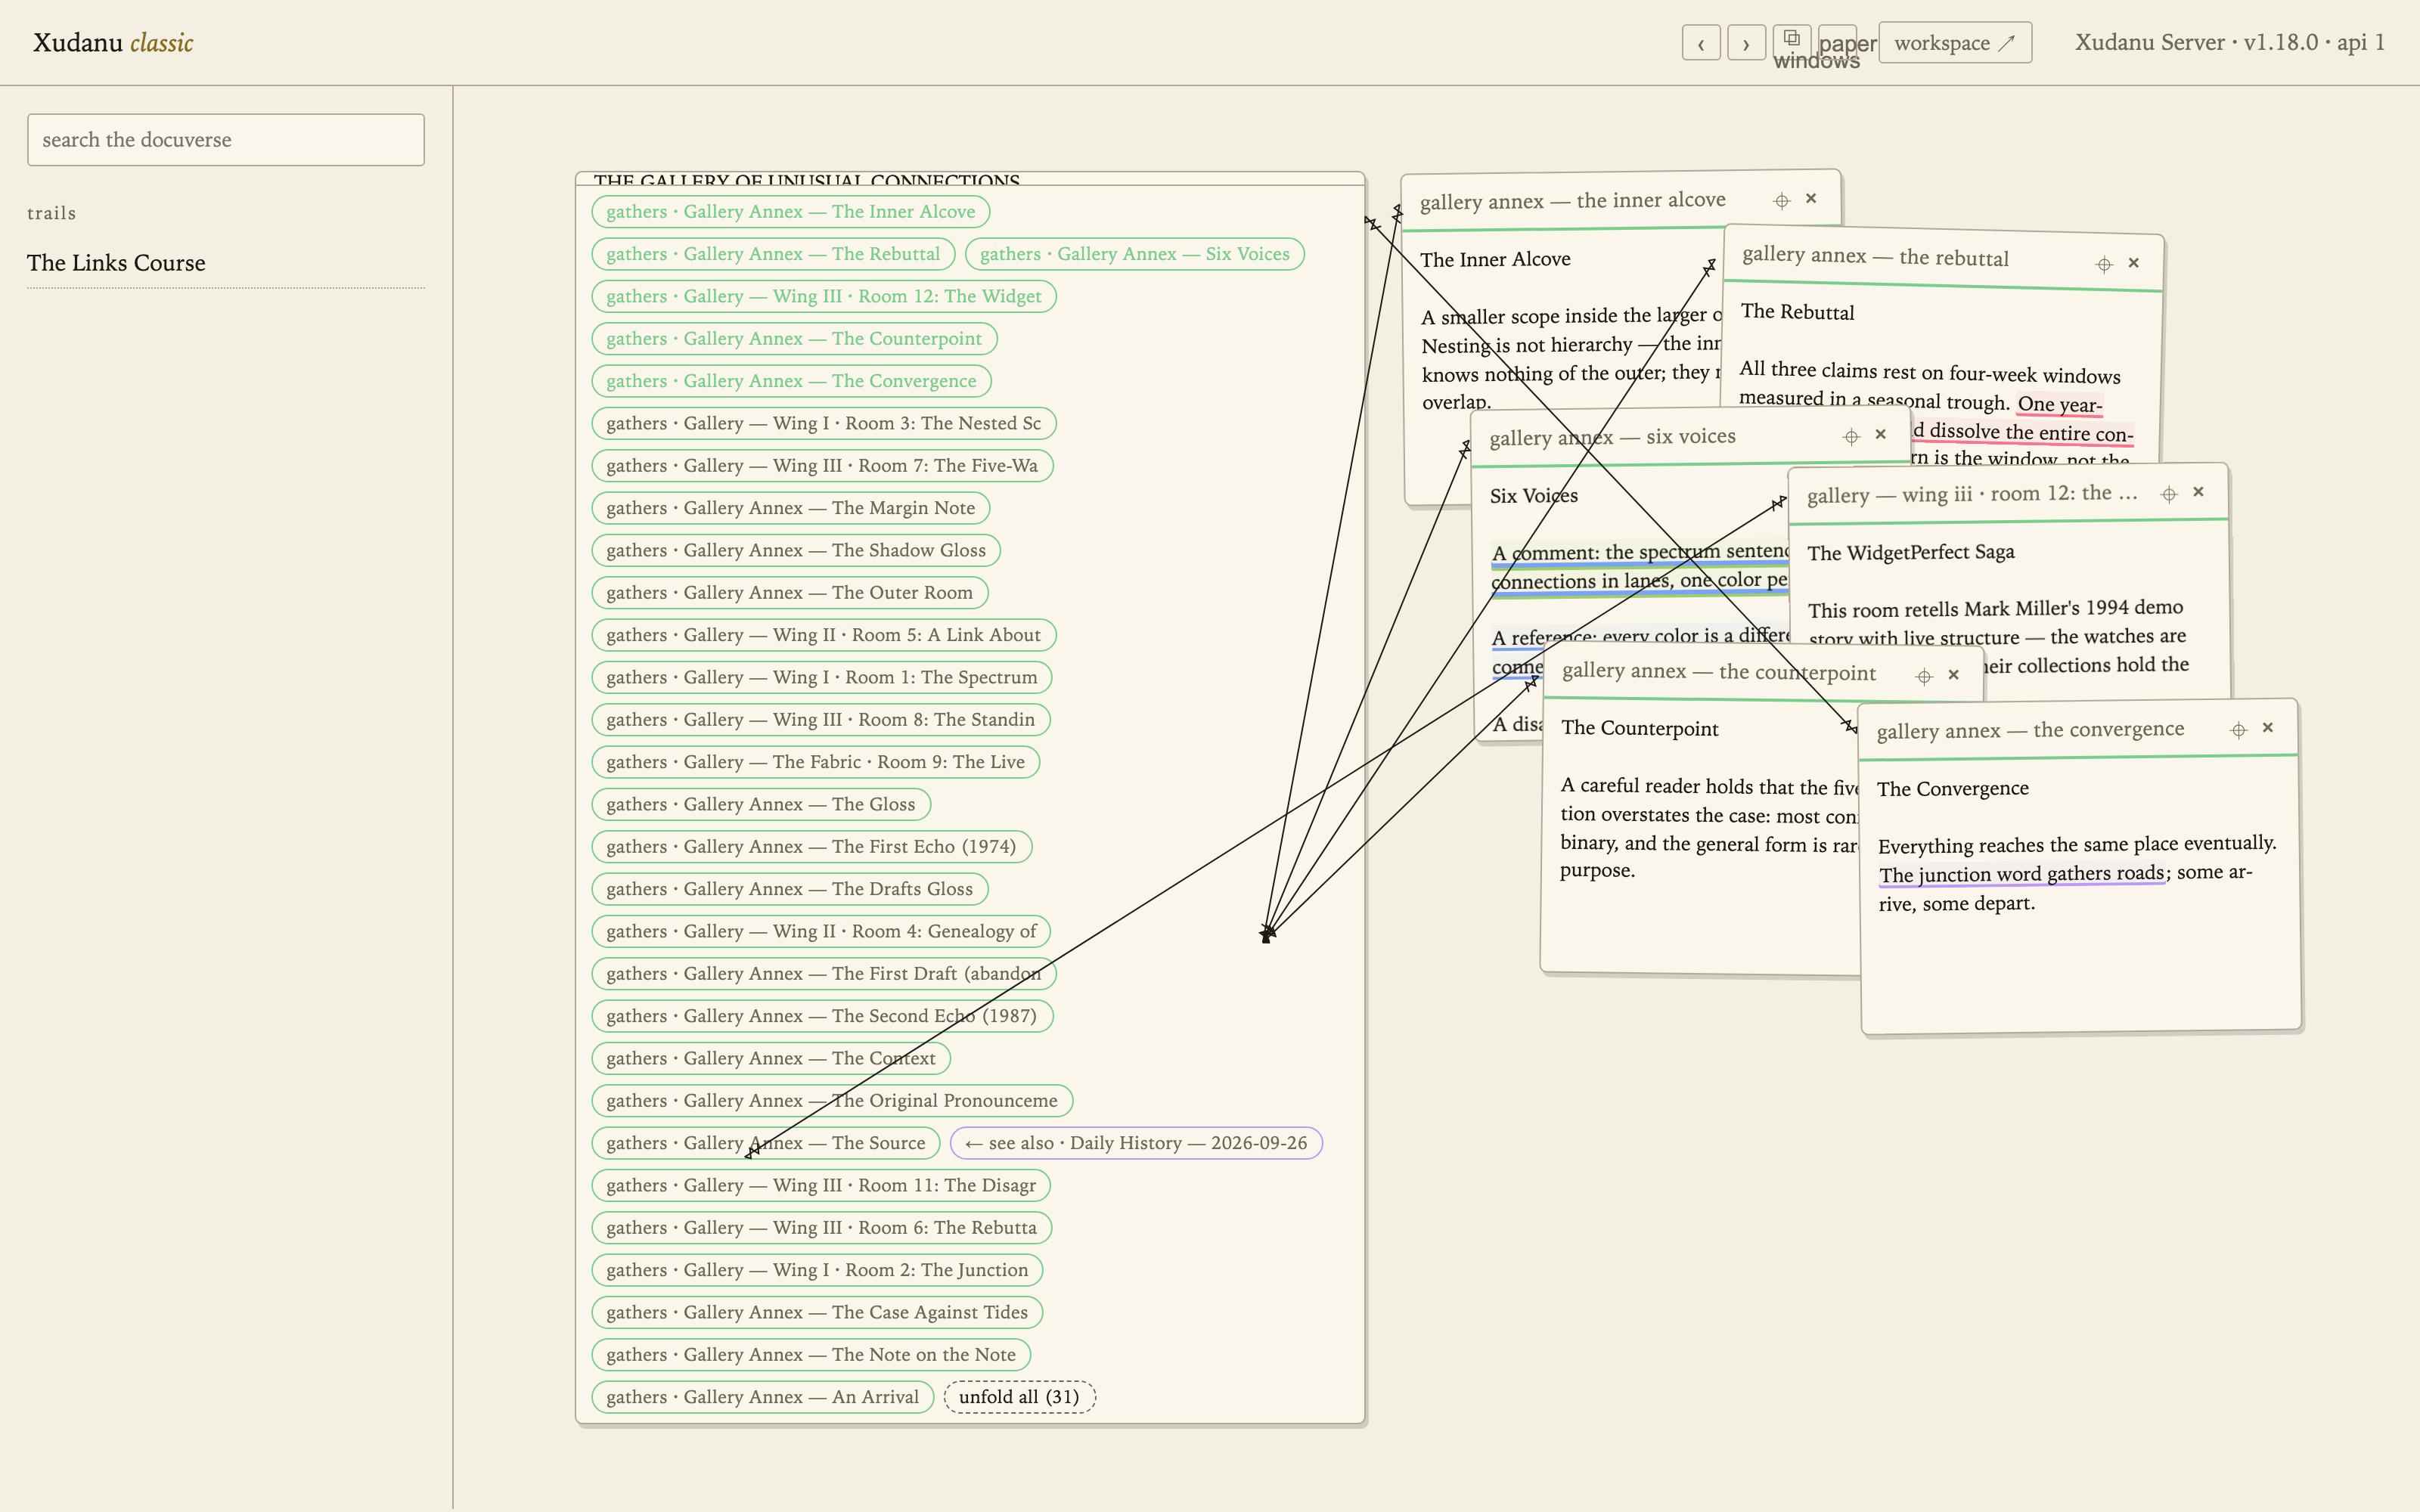This screenshot has width=2420, height=1512.
Task: Follow 'Gallery Annex — The Convergence' chip
Action: coord(791,381)
